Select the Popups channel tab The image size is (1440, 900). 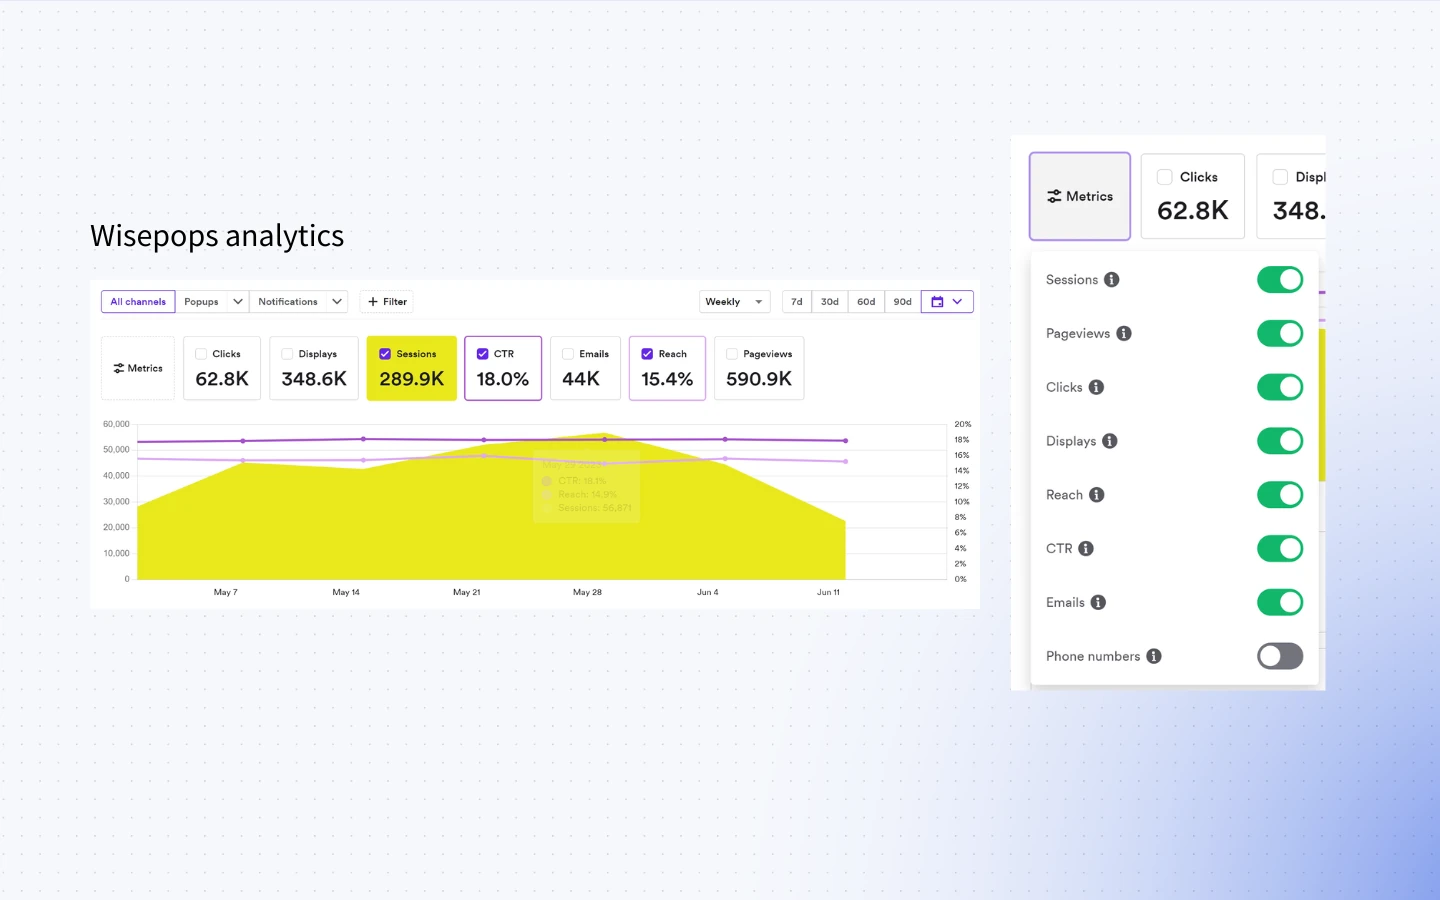click(201, 302)
